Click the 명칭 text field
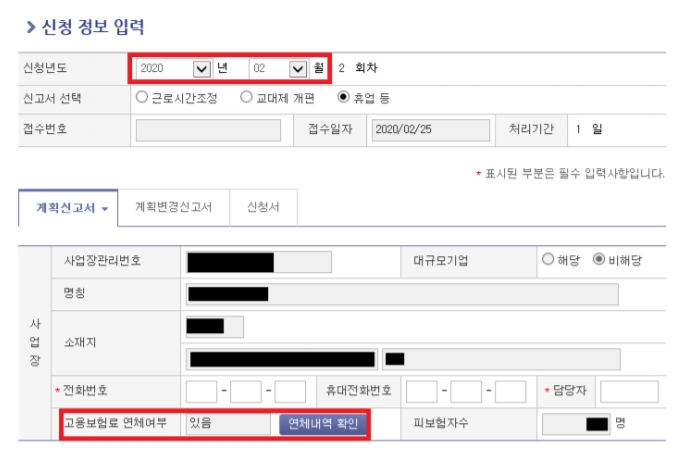The height and width of the screenshot is (461, 697). (x=401, y=294)
